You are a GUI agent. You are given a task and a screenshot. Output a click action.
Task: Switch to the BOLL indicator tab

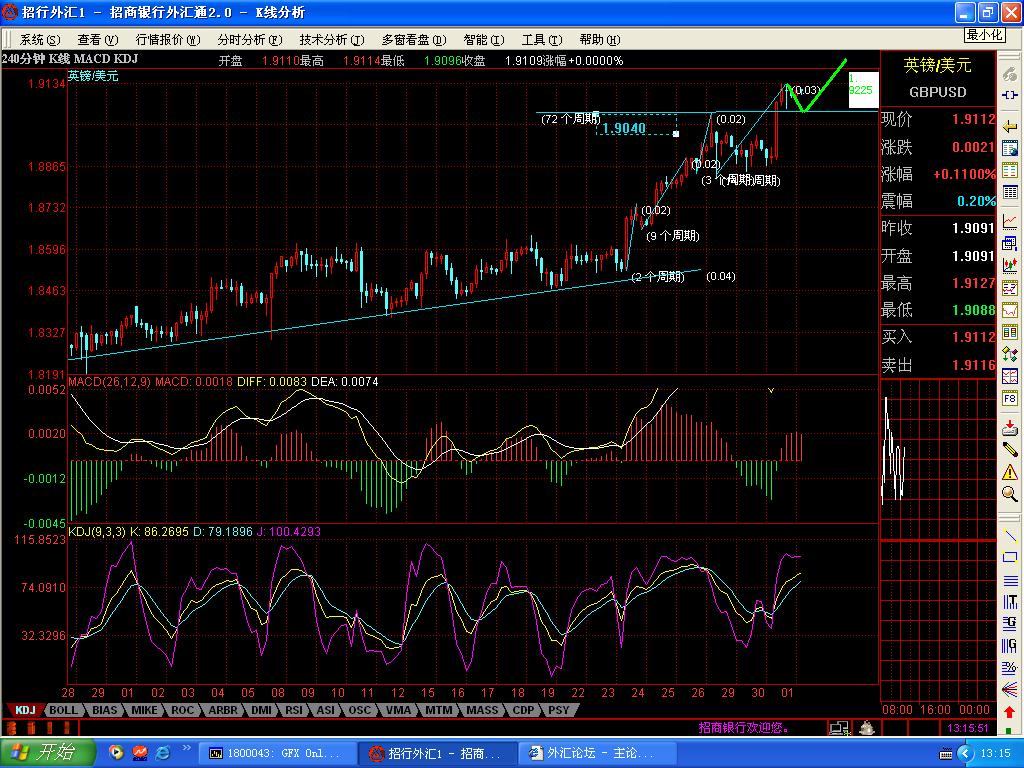pyautogui.click(x=63, y=710)
